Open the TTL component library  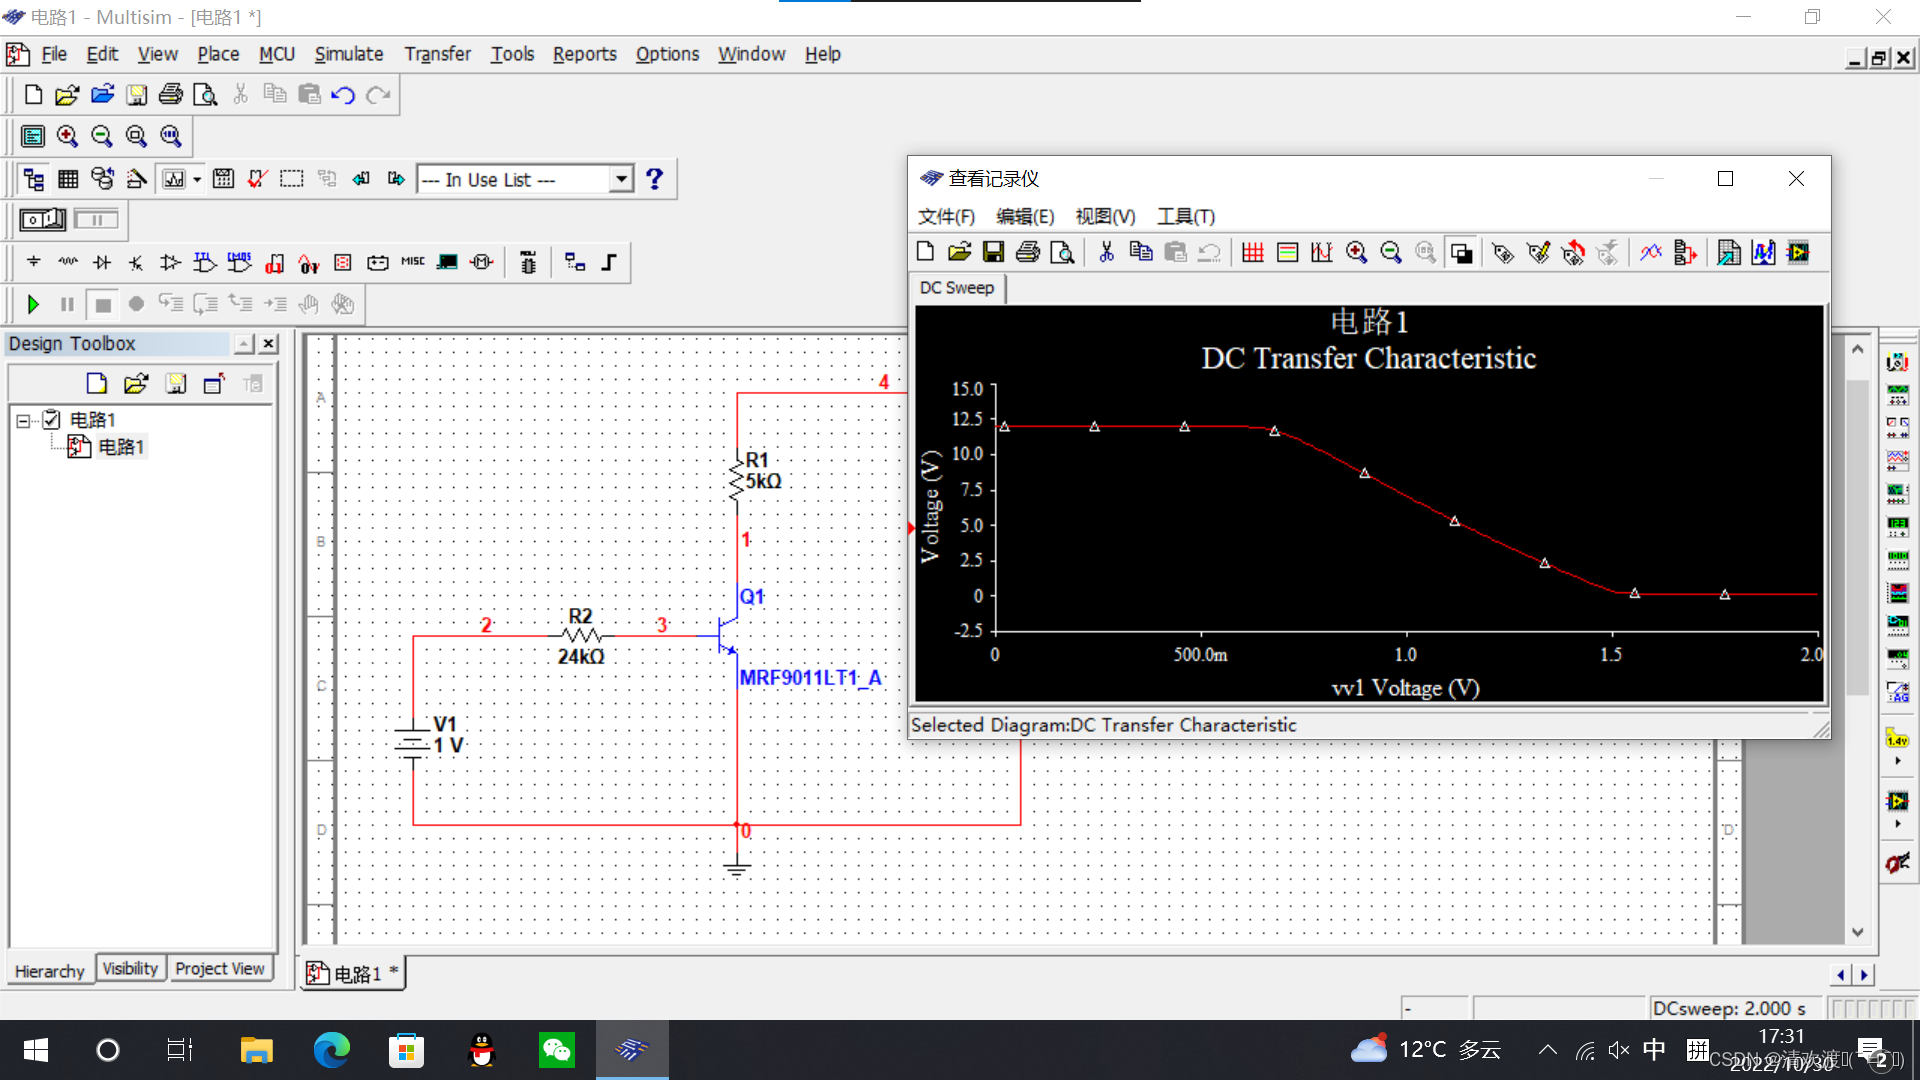point(205,262)
